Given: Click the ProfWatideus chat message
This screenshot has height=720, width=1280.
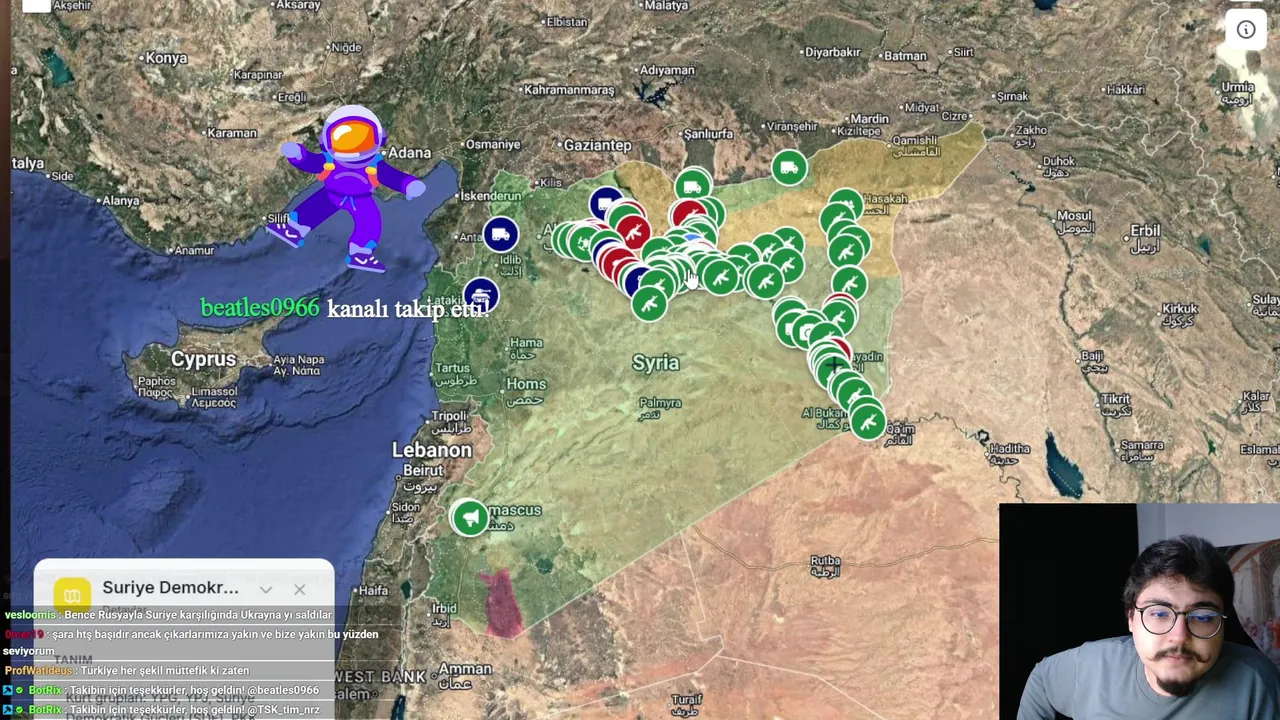Looking at the screenshot, I should pyautogui.click(x=127, y=670).
